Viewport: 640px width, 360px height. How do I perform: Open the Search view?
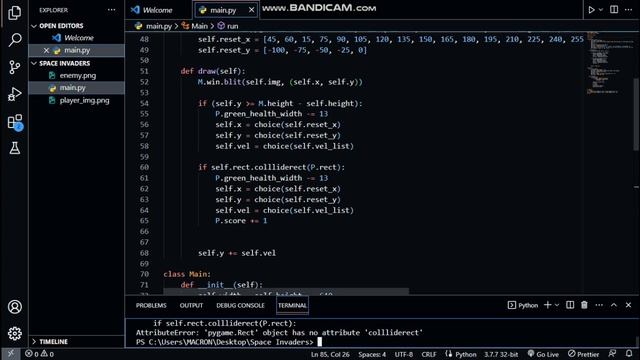(x=15, y=40)
